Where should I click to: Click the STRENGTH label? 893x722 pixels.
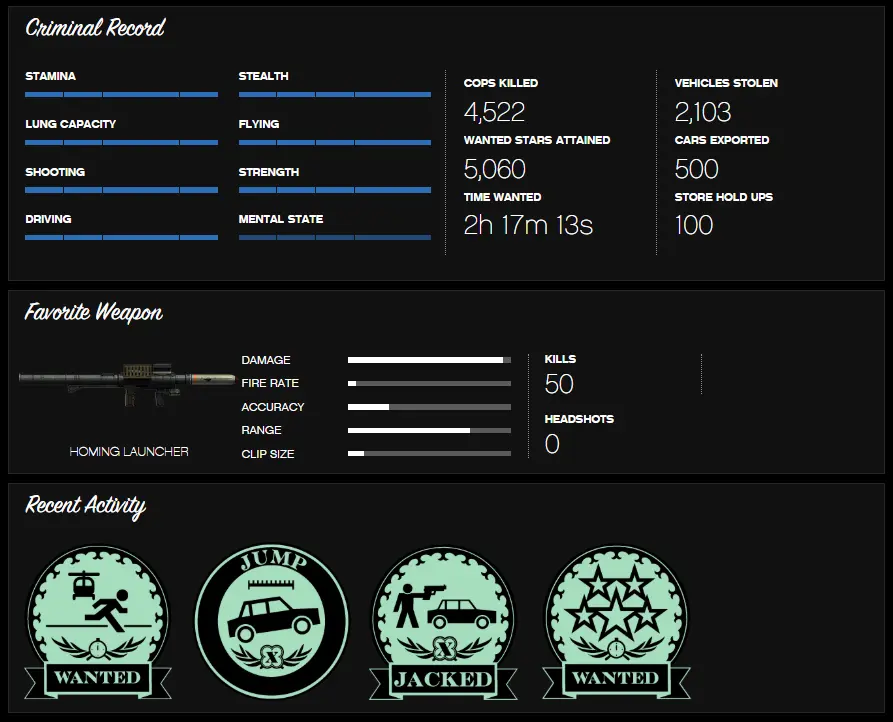tap(268, 172)
